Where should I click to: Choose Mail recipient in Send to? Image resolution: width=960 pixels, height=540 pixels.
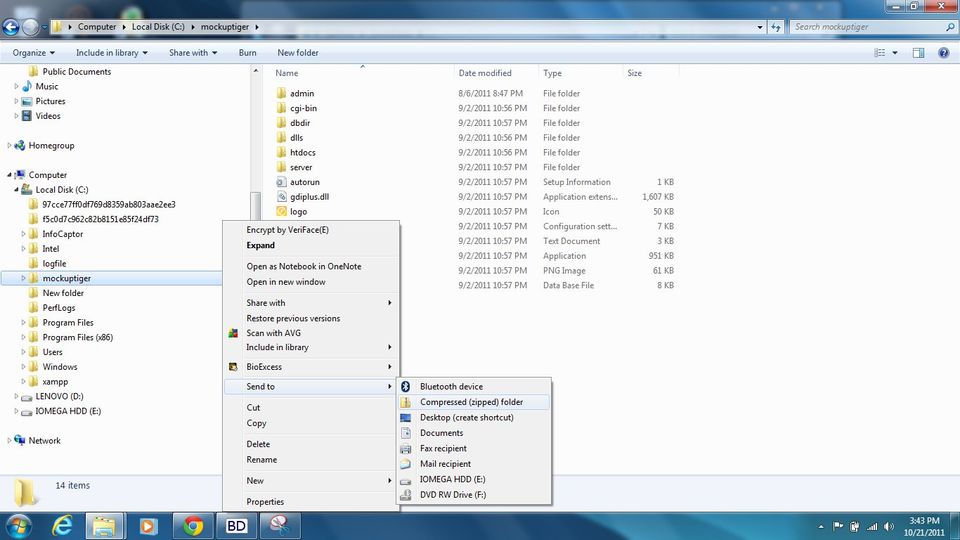coord(474,463)
